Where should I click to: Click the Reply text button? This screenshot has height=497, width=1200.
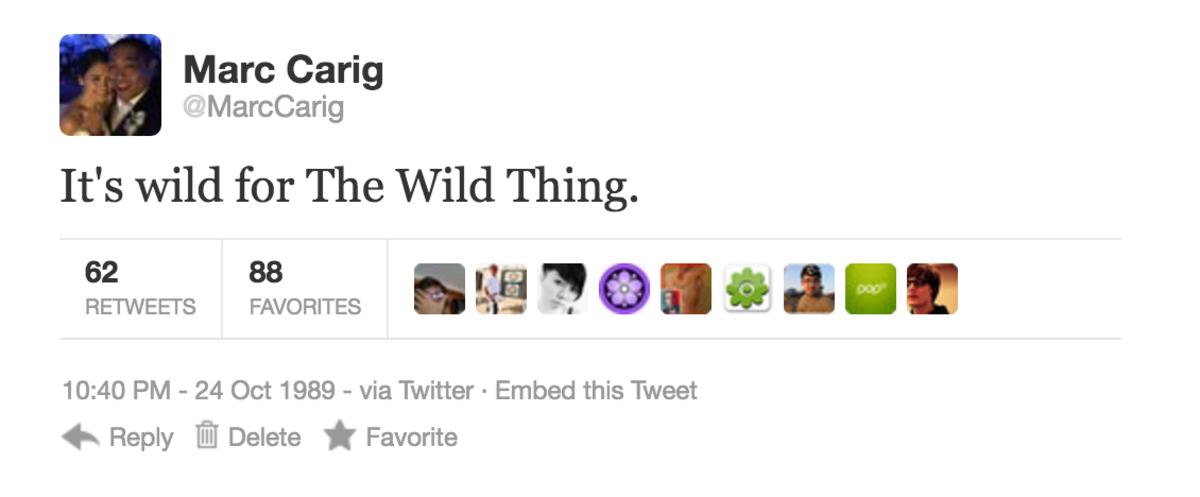pyautogui.click(x=141, y=437)
